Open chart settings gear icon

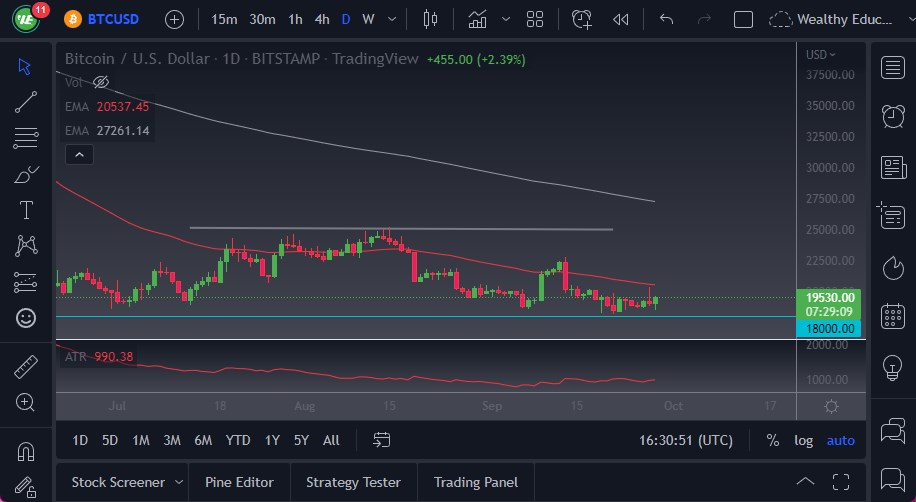831,406
